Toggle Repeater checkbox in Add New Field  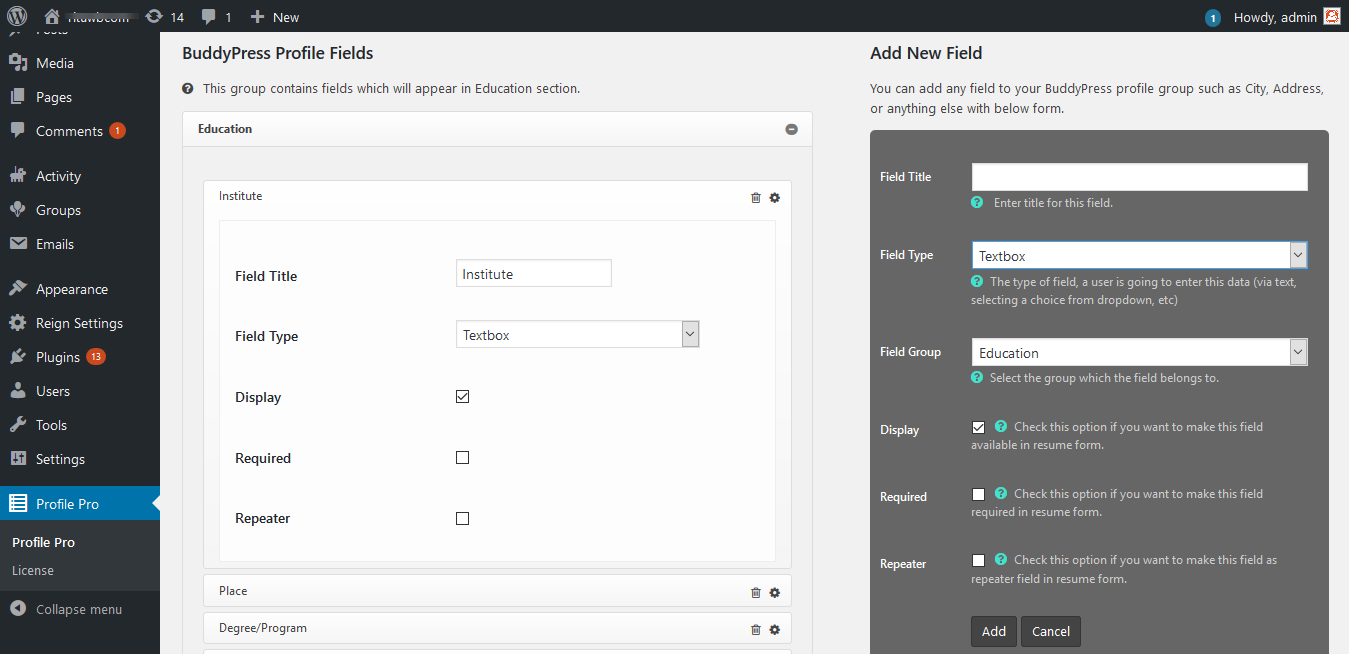click(978, 560)
